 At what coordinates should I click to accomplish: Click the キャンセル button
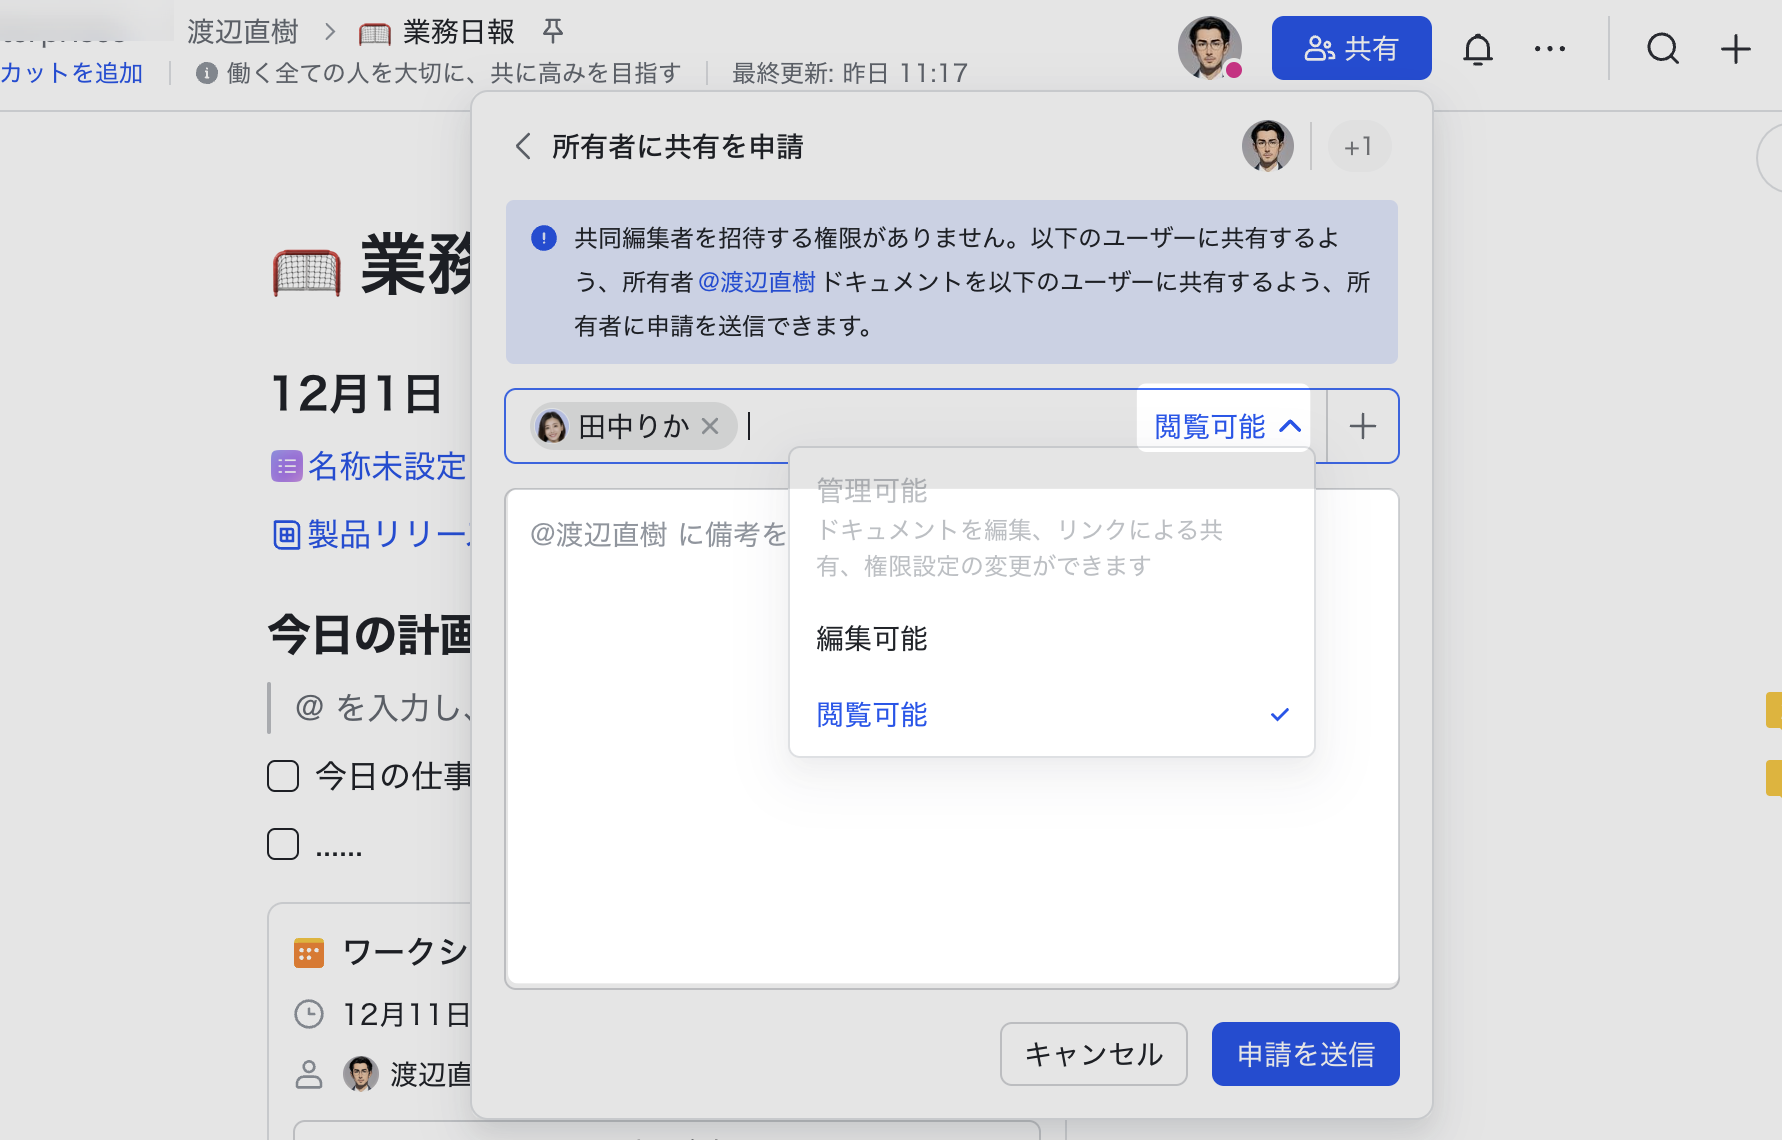coord(1093,1054)
